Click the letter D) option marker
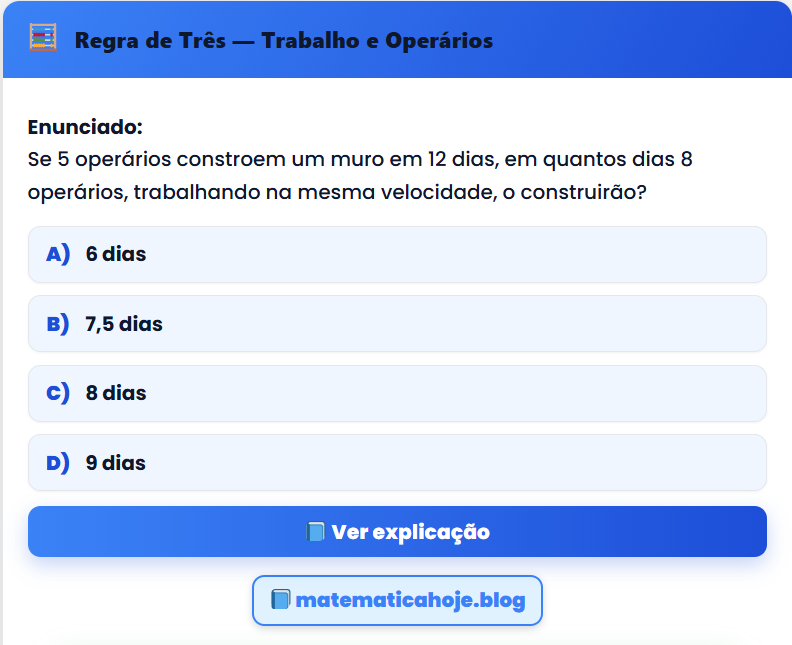The image size is (792, 645). click(58, 463)
